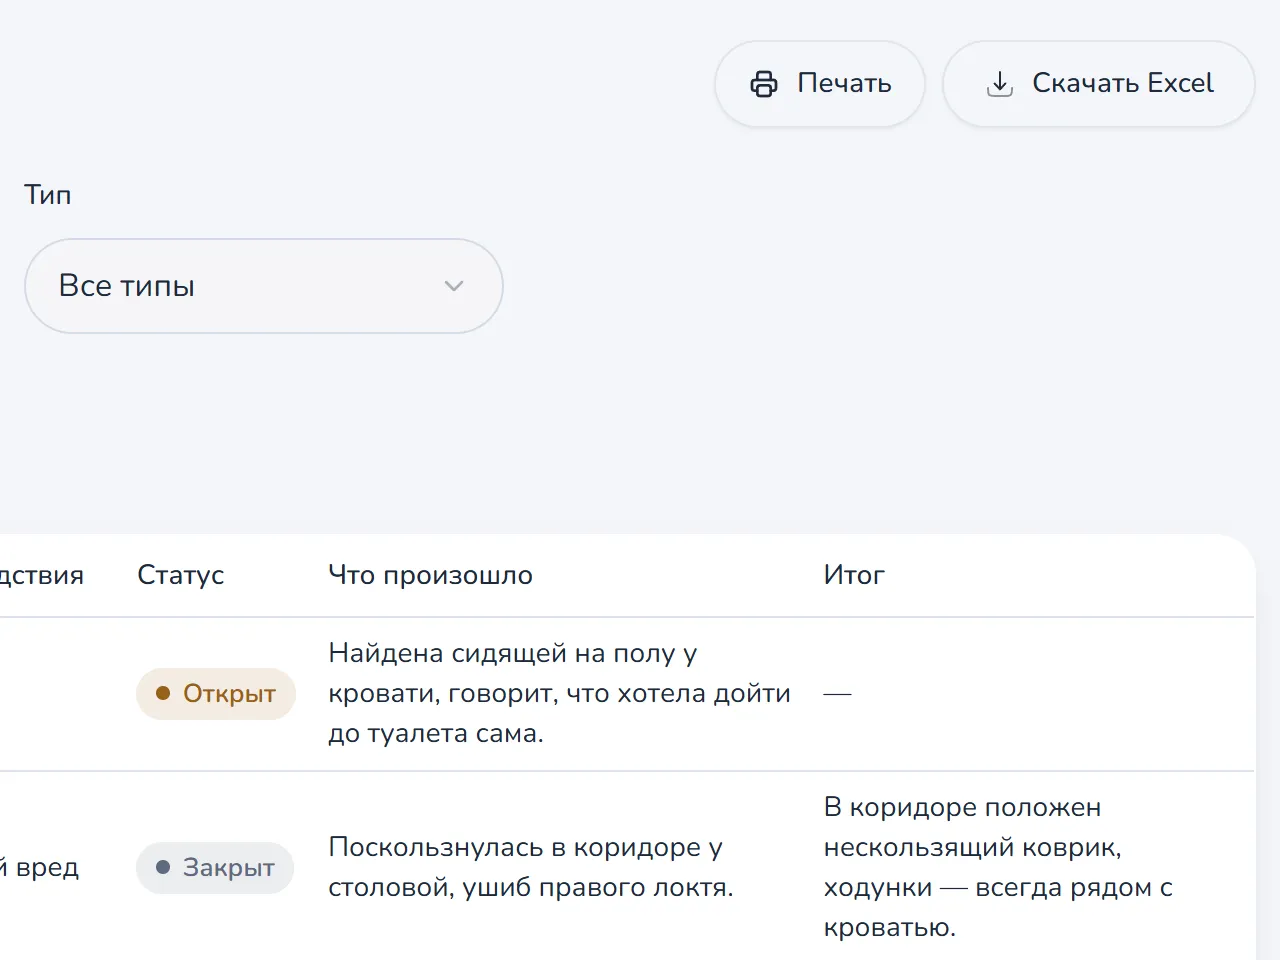Click the Что произошло column header
Image resolution: width=1280 pixels, height=960 pixels.
(x=431, y=575)
